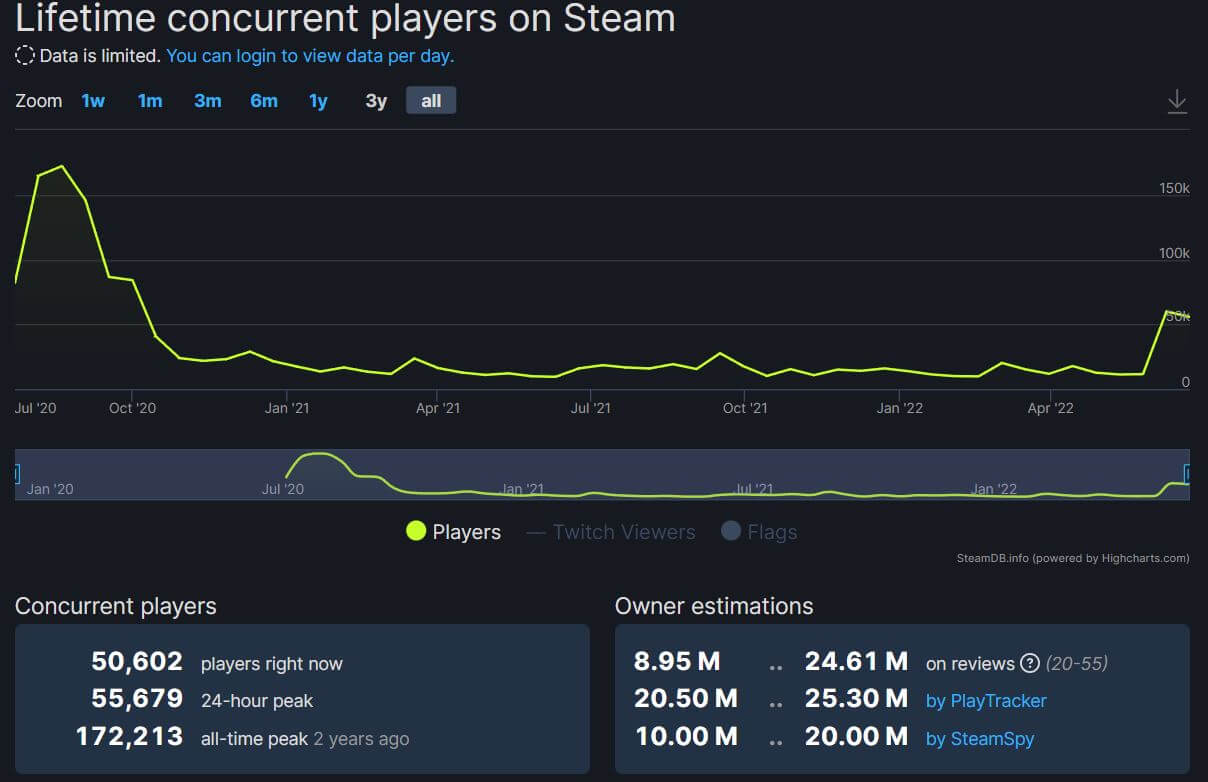Enable Twitch Viewers series in legend
This screenshot has height=782, width=1208.
tap(611, 532)
